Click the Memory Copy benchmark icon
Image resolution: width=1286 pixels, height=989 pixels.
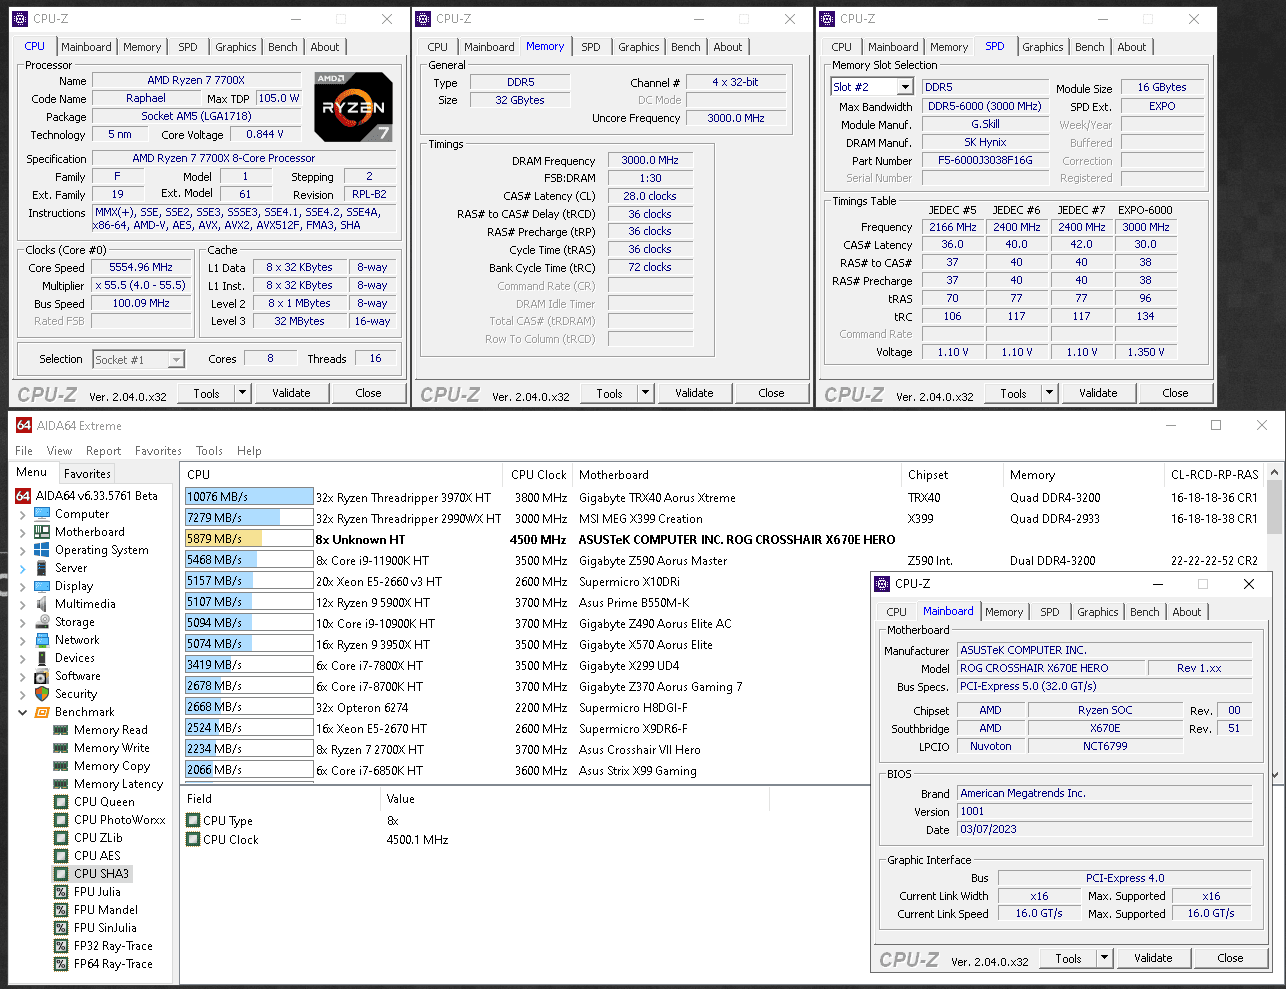point(61,766)
